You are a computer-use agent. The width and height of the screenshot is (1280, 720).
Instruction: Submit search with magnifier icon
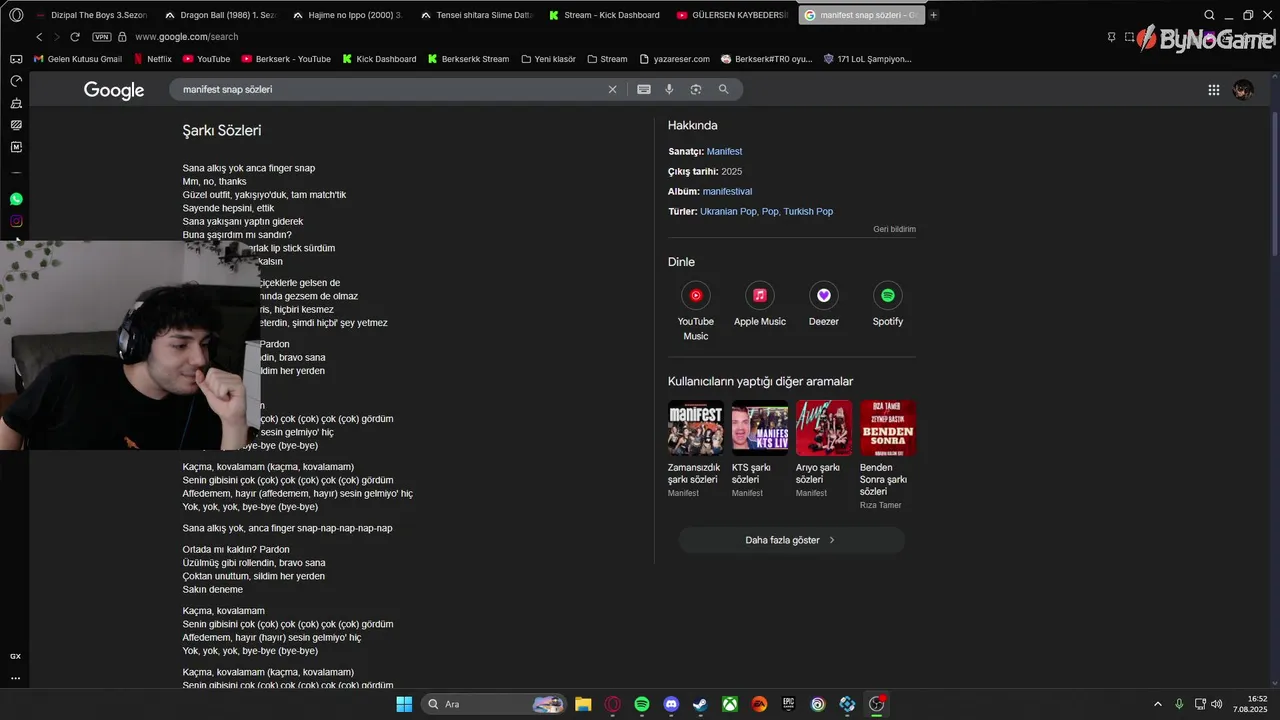(x=724, y=89)
